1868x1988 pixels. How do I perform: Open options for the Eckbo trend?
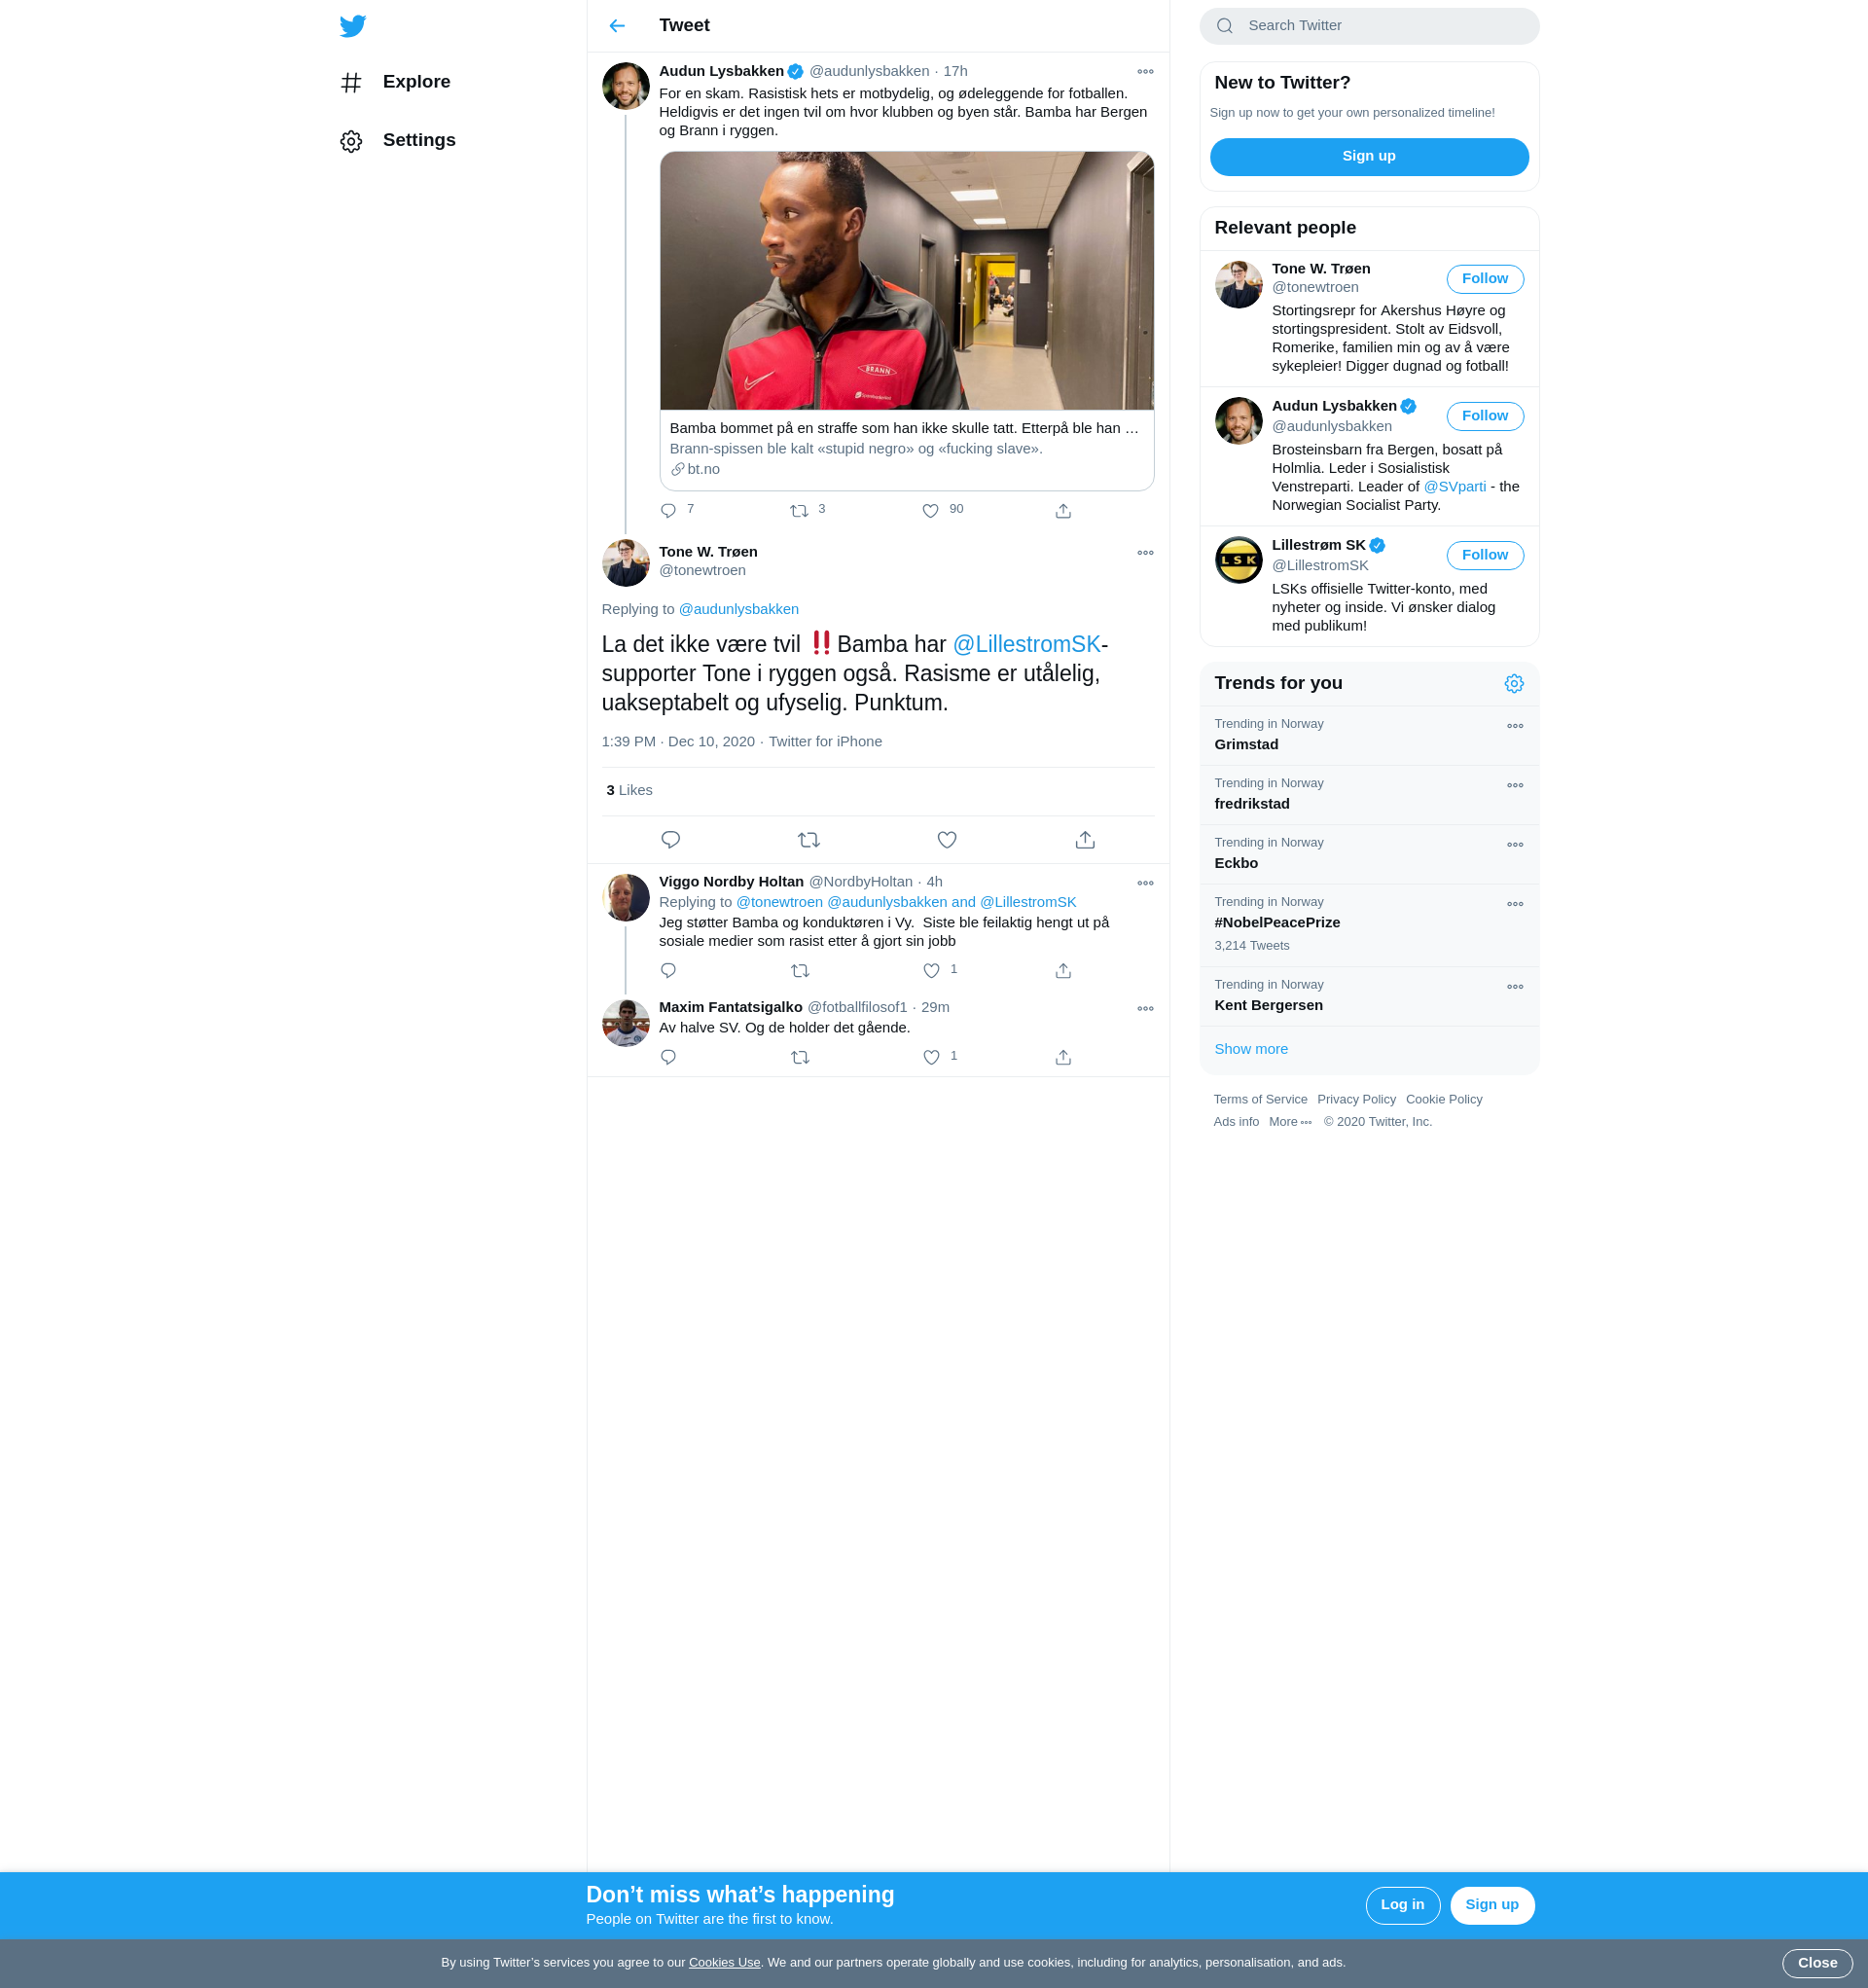(1515, 845)
